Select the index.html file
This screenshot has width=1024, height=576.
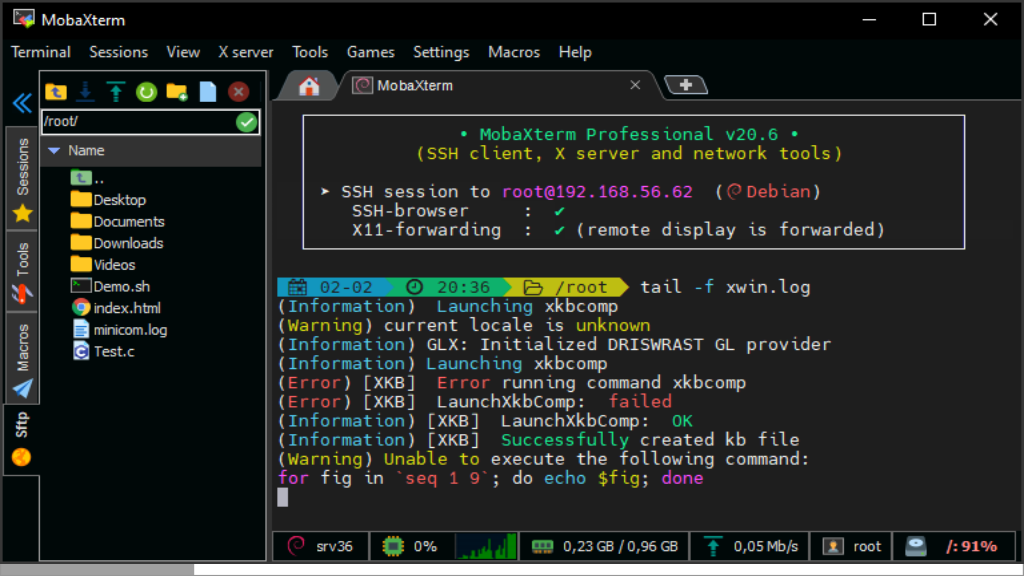coord(116,308)
